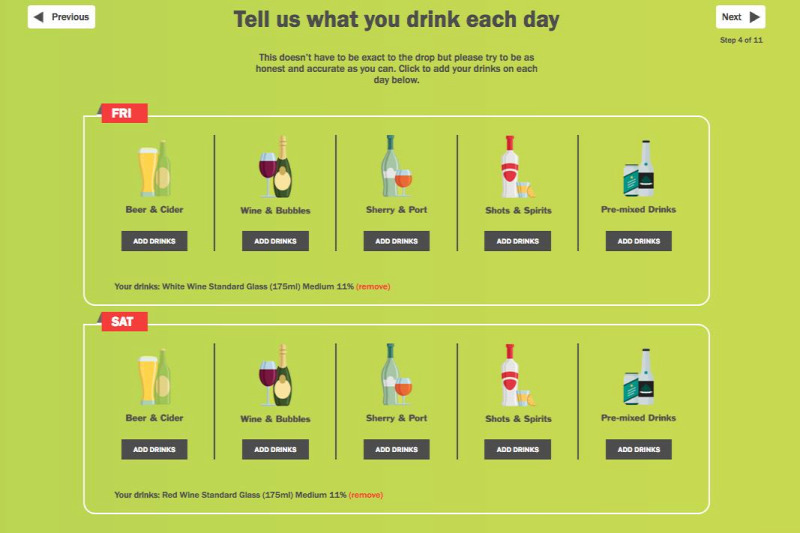The width and height of the screenshot is (800, 533).
Task: Click Saturday's Beer & Cider icon
Action: [x=154, y=377]
